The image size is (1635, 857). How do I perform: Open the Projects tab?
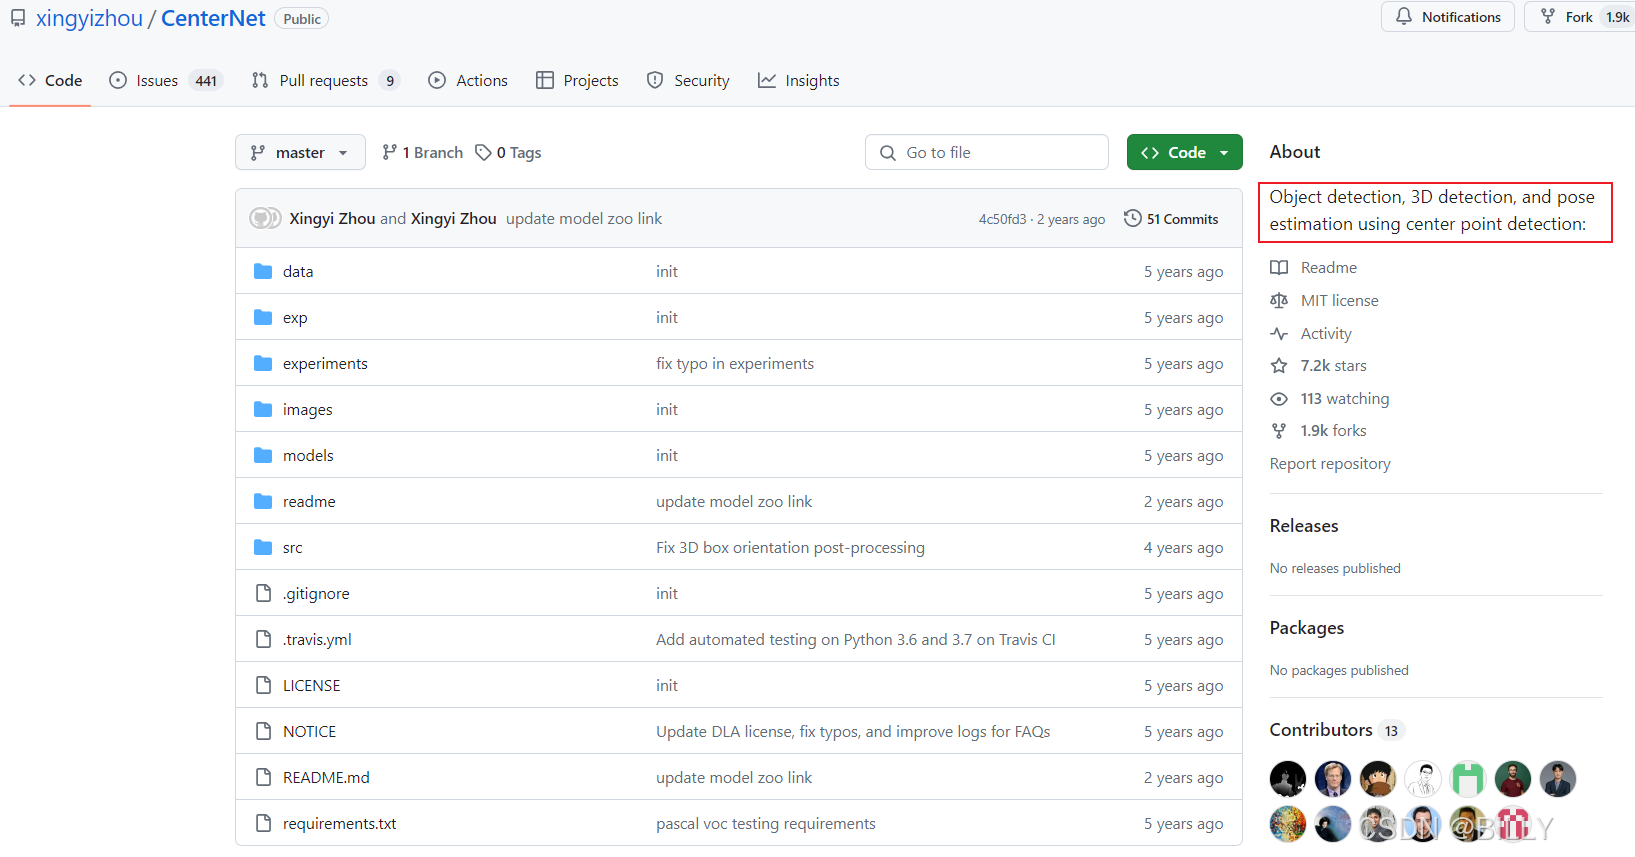tap(577, 80)
